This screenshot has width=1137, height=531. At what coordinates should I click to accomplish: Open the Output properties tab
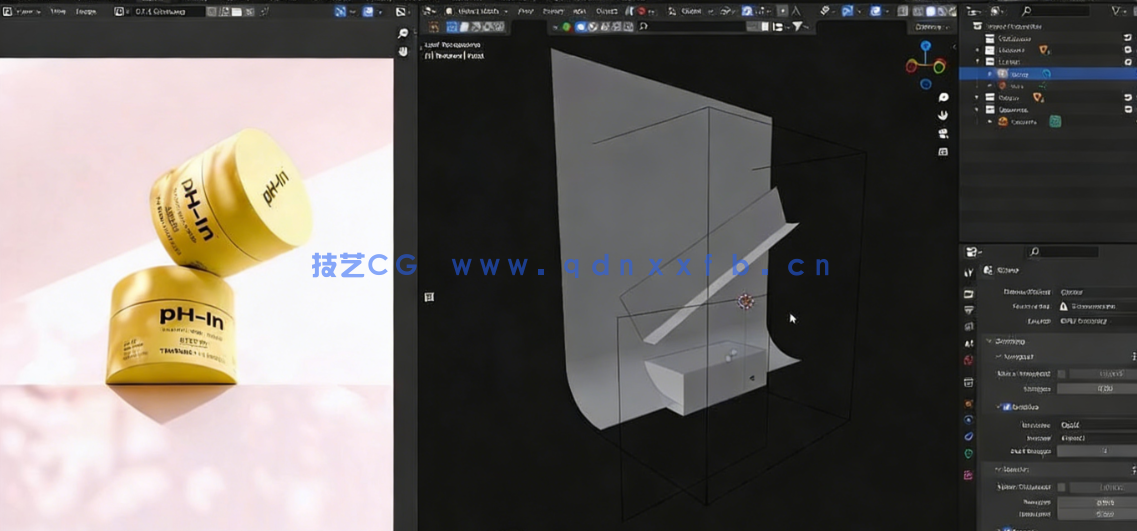point(969,310)
